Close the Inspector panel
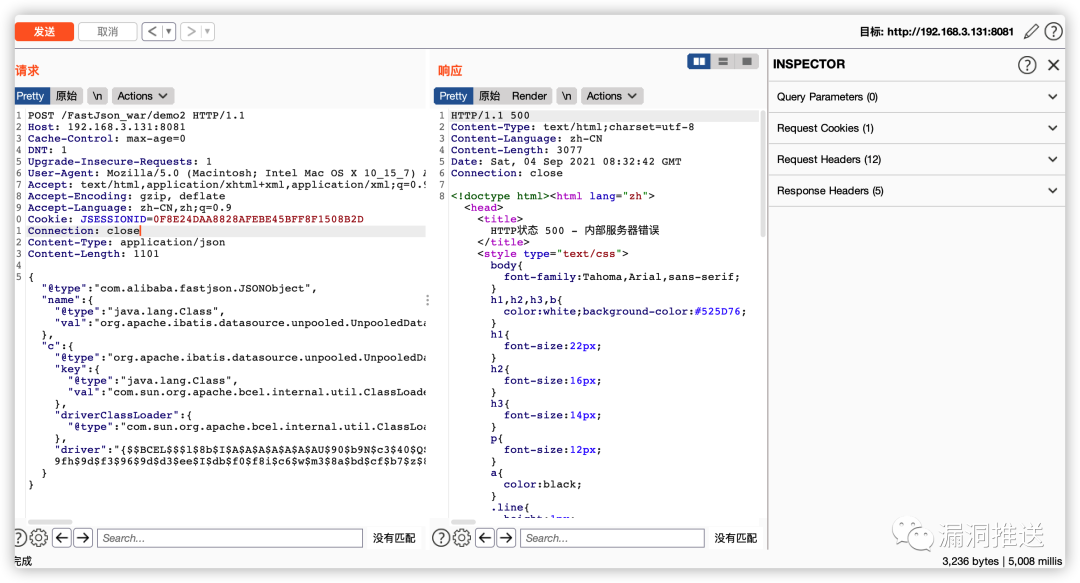The width and height of the screenshot is (1080, 583). 1053,65
